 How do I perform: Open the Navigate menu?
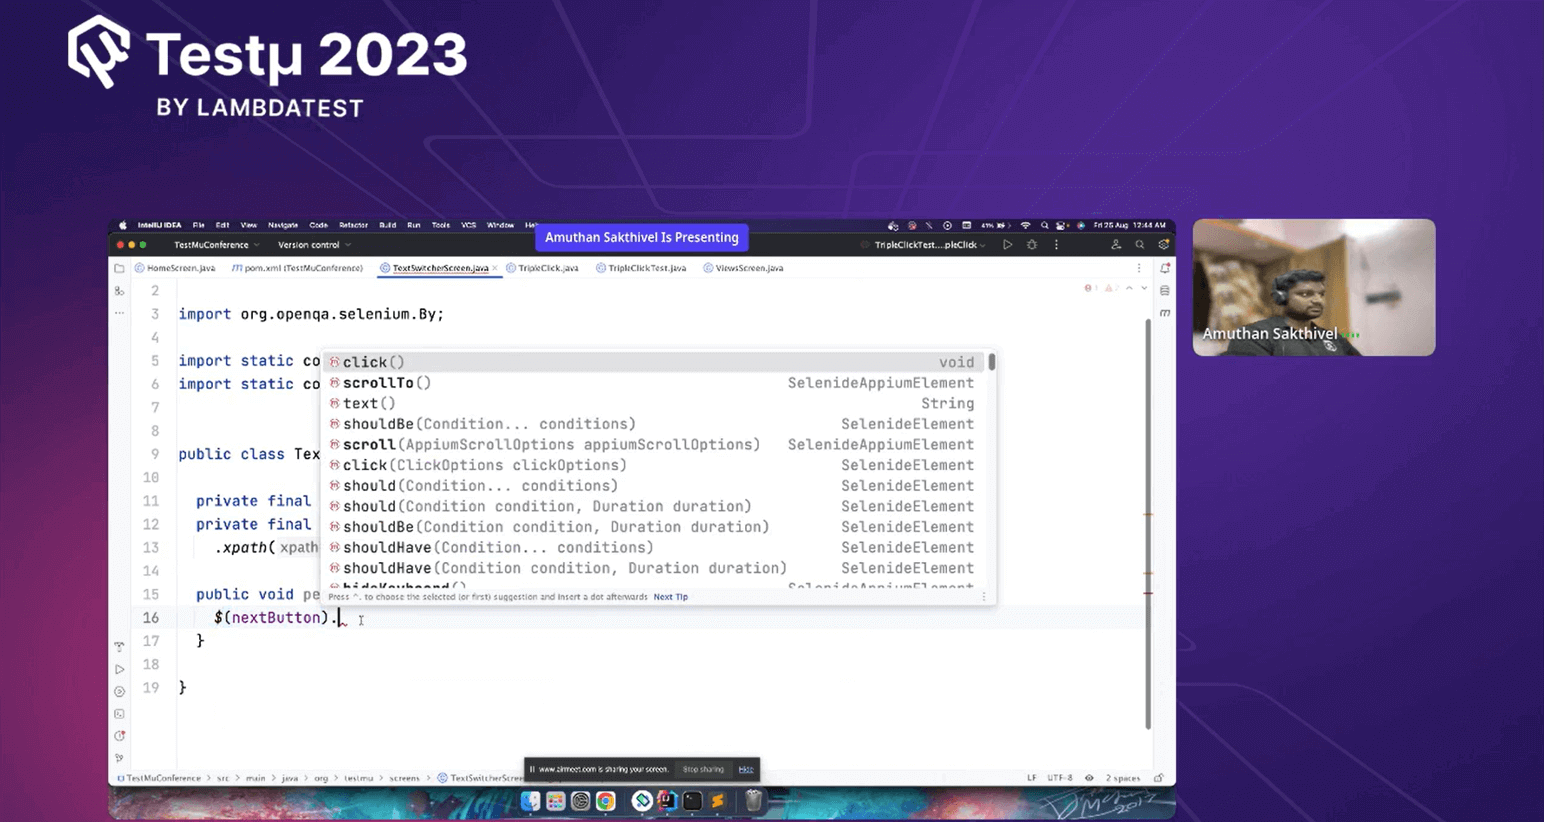coord(283,226)
